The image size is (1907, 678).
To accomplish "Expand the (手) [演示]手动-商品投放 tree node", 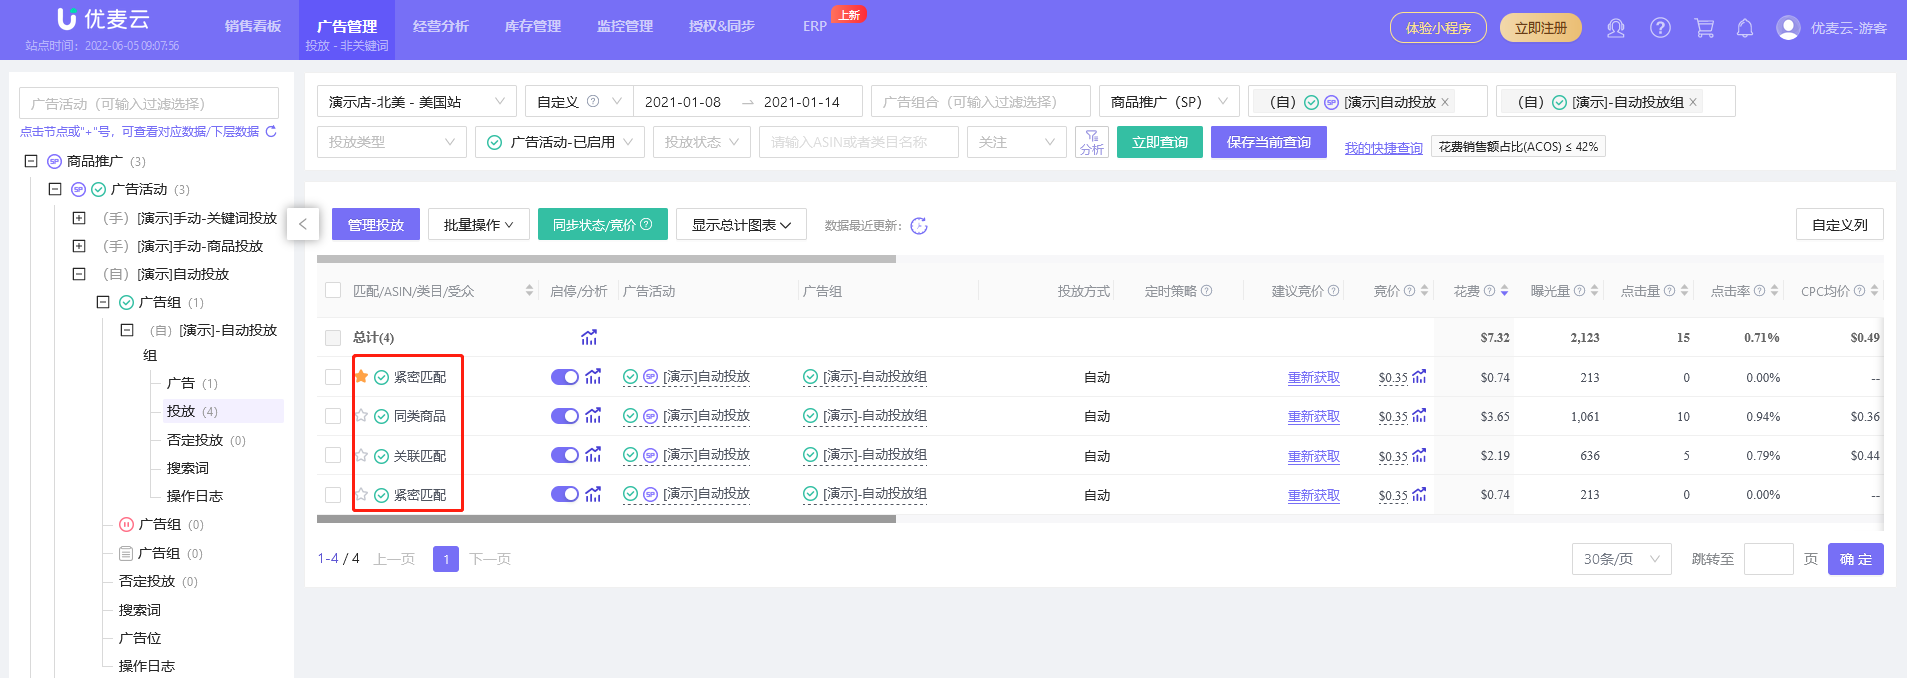I will 79,246.
